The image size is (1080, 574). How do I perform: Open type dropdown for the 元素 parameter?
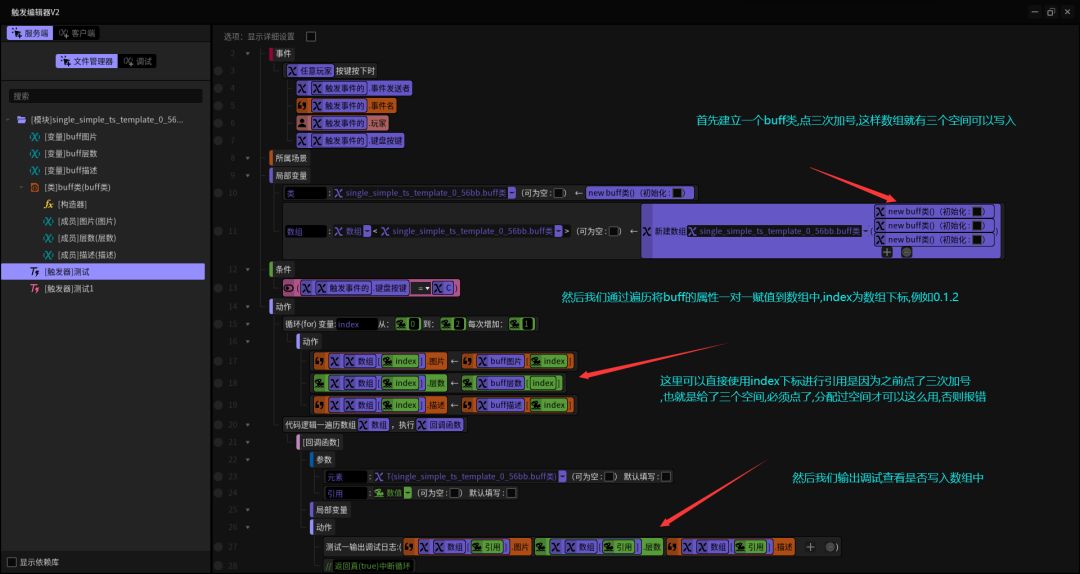pos(563,477)
